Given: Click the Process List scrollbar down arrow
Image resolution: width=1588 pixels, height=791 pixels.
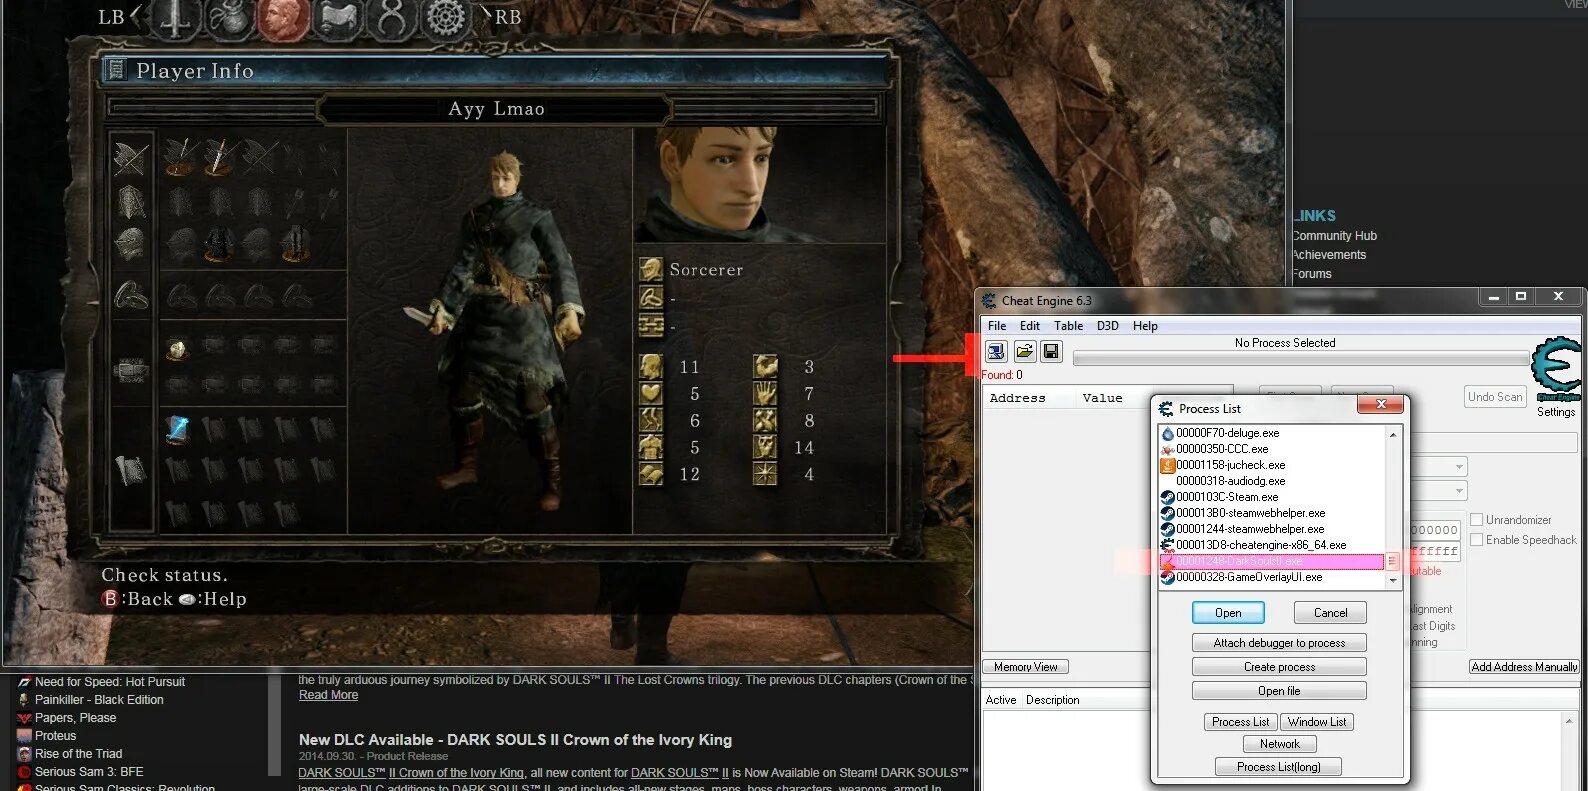Looking at the screenshot, I should coord(1393,580).
